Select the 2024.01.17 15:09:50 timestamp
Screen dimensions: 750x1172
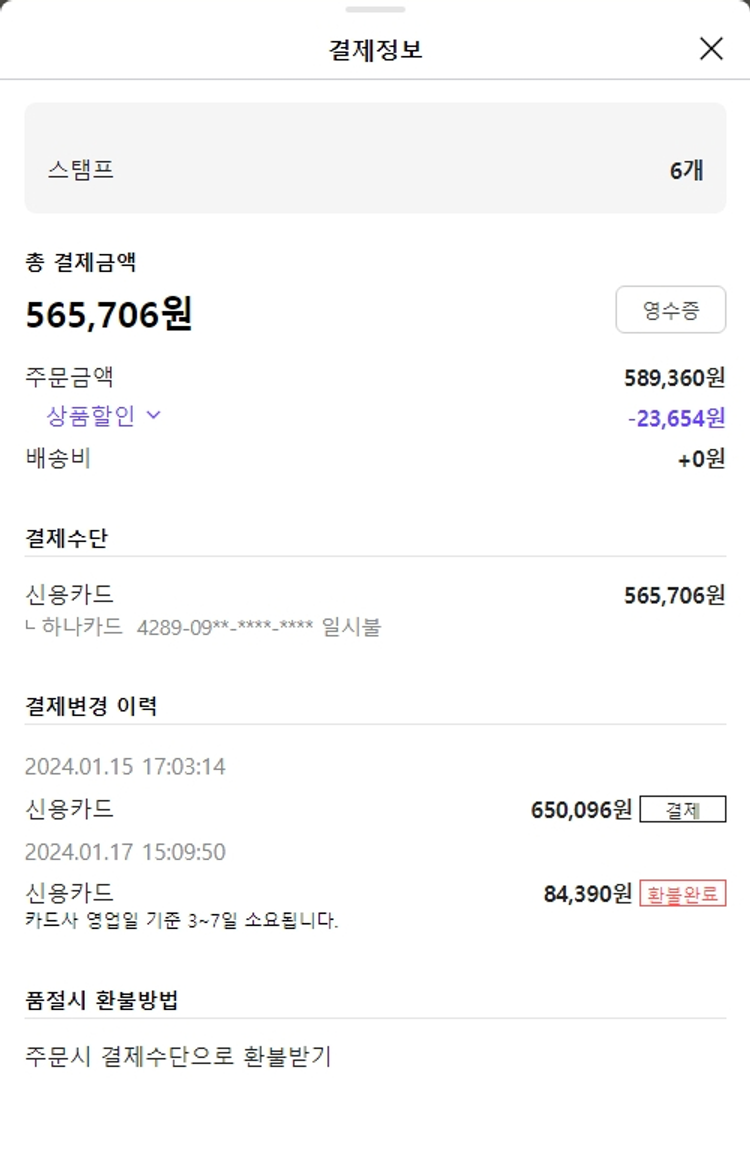click(x=125, y=852)
